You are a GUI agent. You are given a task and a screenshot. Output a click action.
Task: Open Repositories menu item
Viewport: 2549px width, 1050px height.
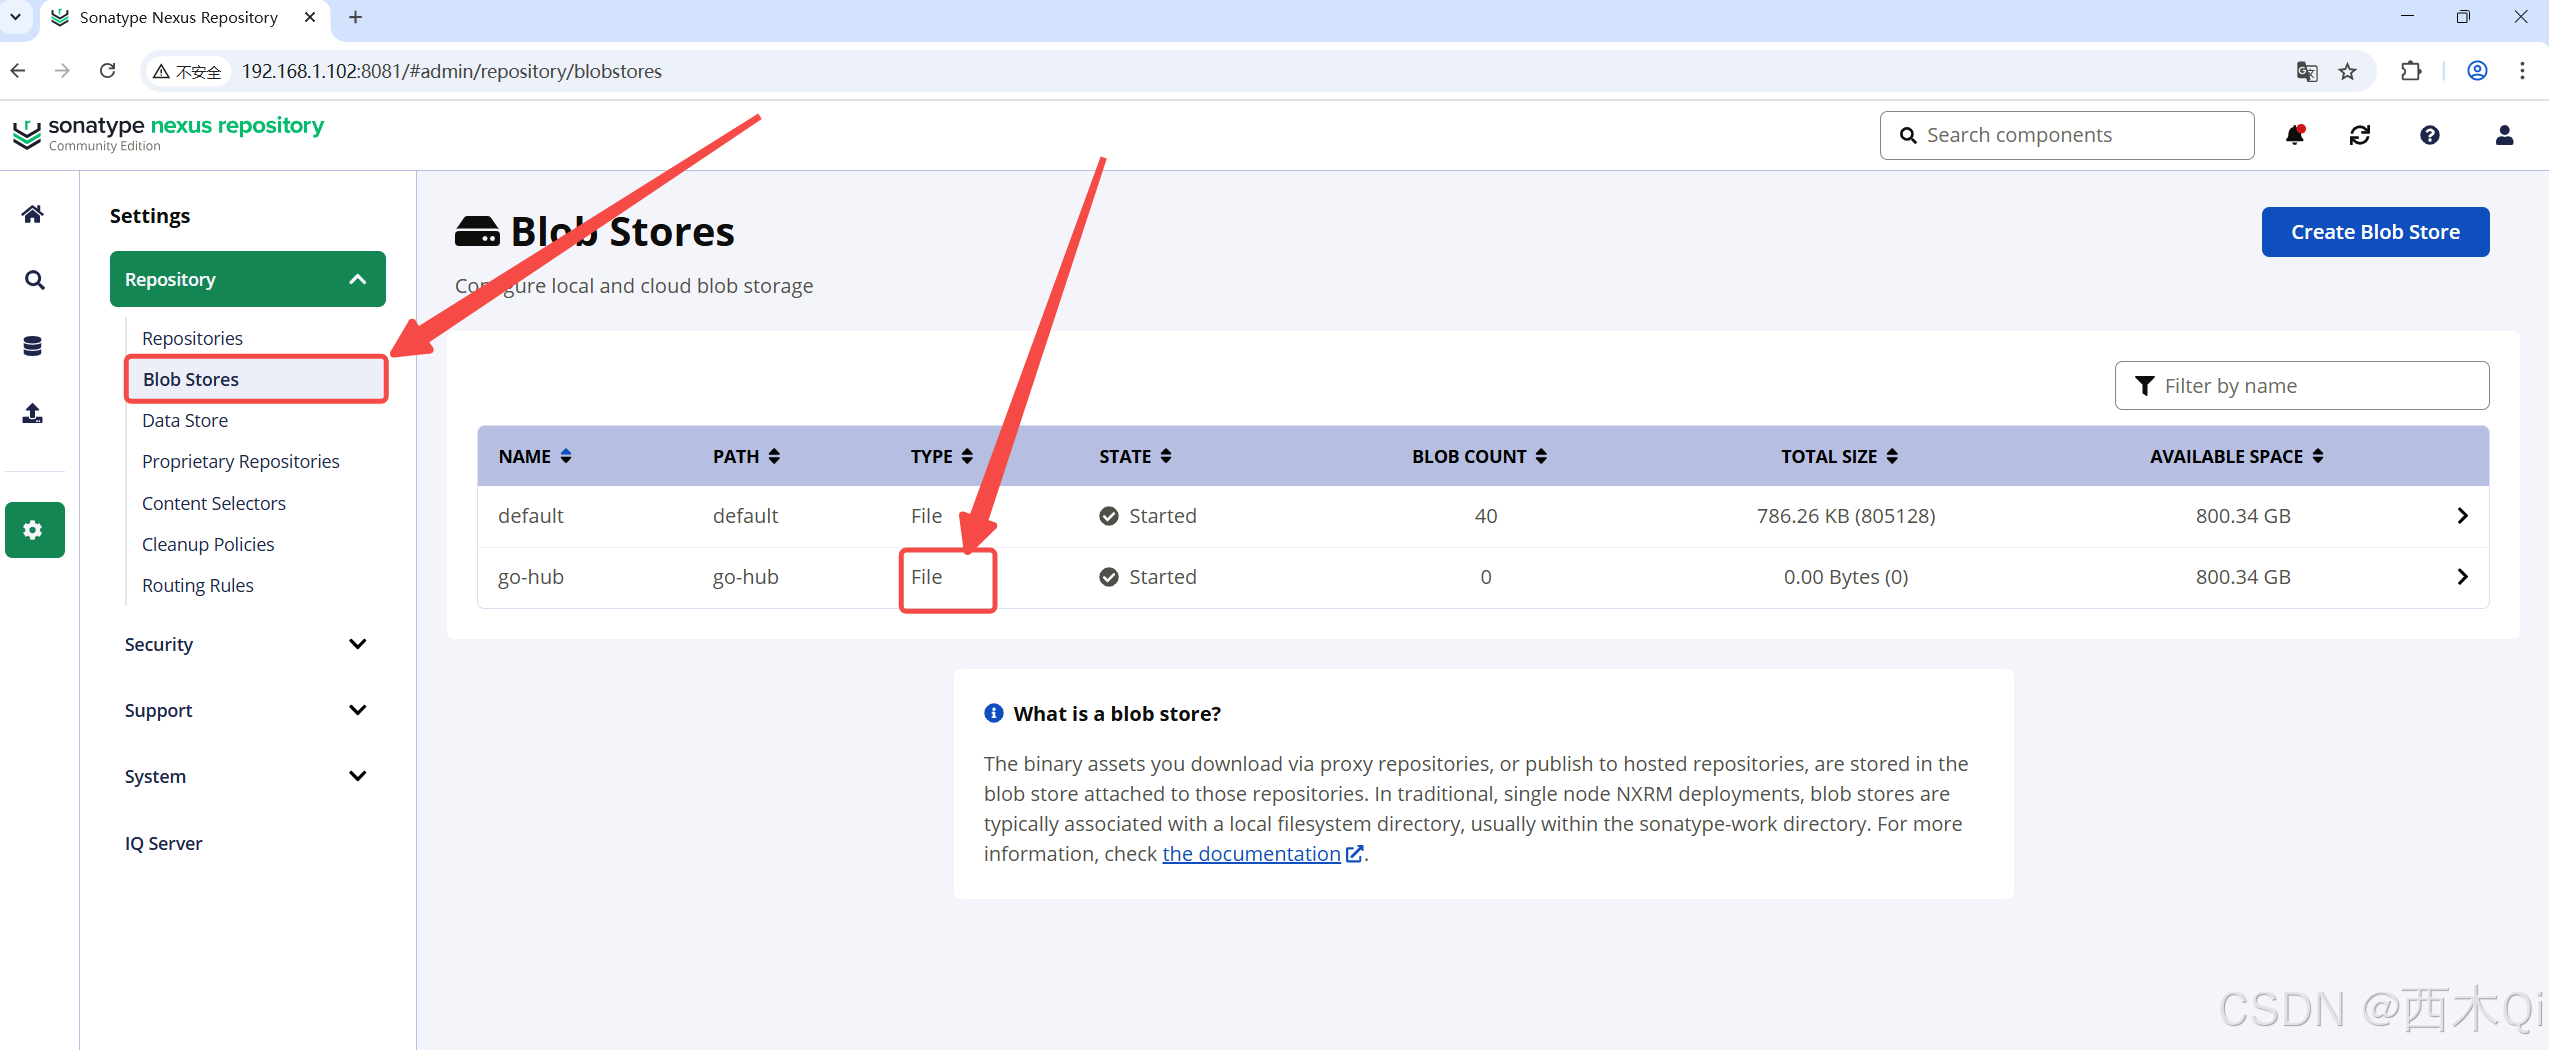pyautogui.click(x=192, y=338)
